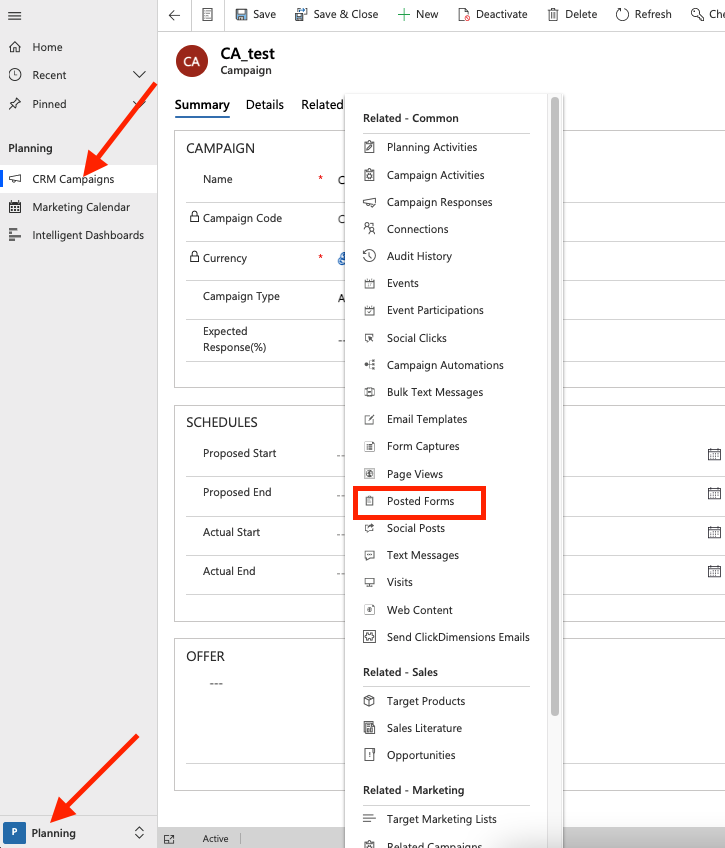
Task: Delete the campaign record
Action: tap(572, 15)
